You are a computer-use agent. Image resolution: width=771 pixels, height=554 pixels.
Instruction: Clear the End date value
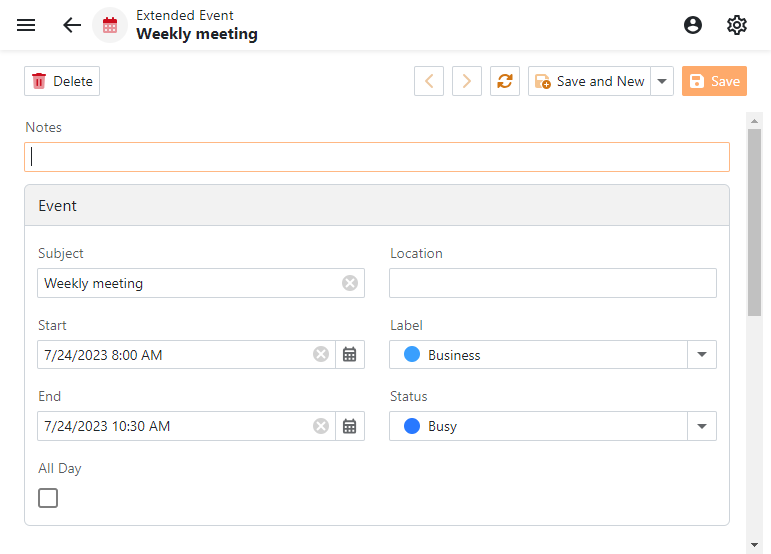(x=321, y=426)
